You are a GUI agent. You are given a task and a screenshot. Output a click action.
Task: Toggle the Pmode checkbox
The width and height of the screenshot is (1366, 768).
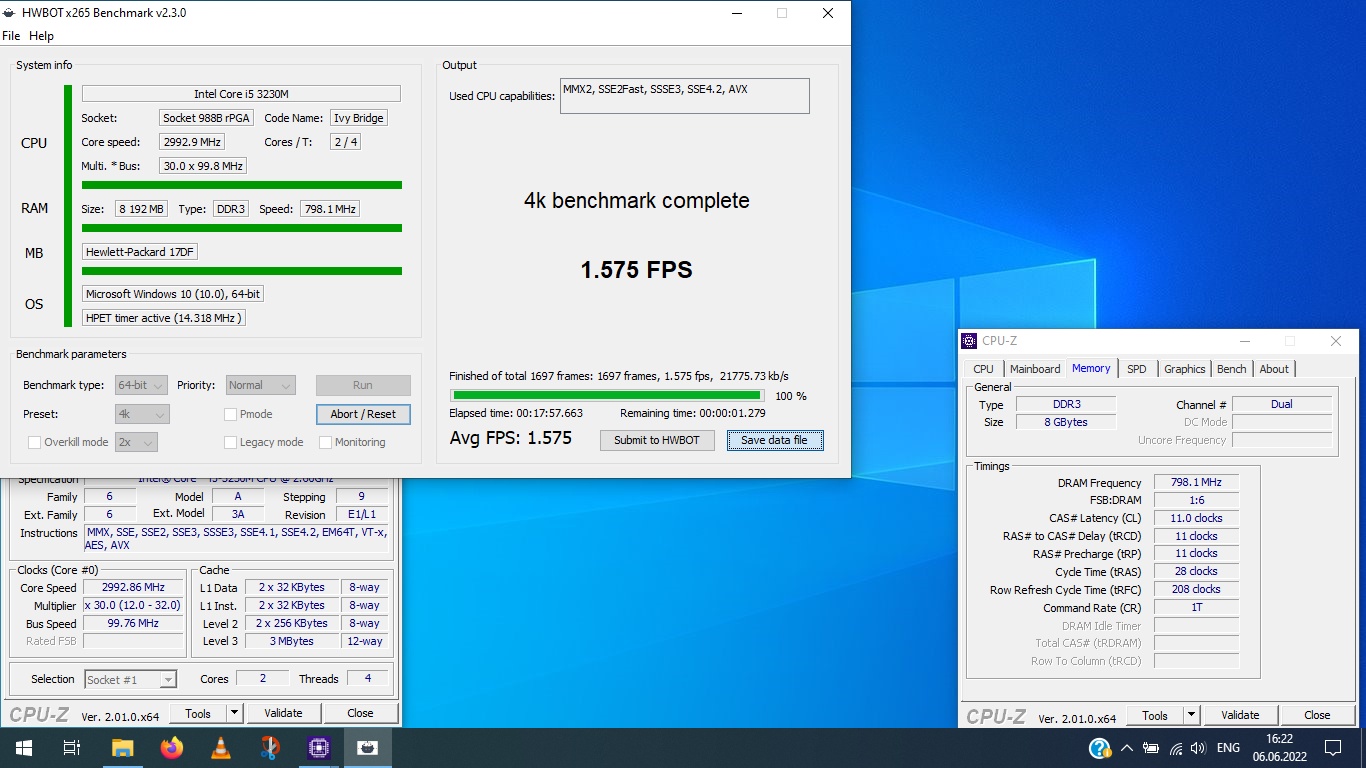point(231,414)
